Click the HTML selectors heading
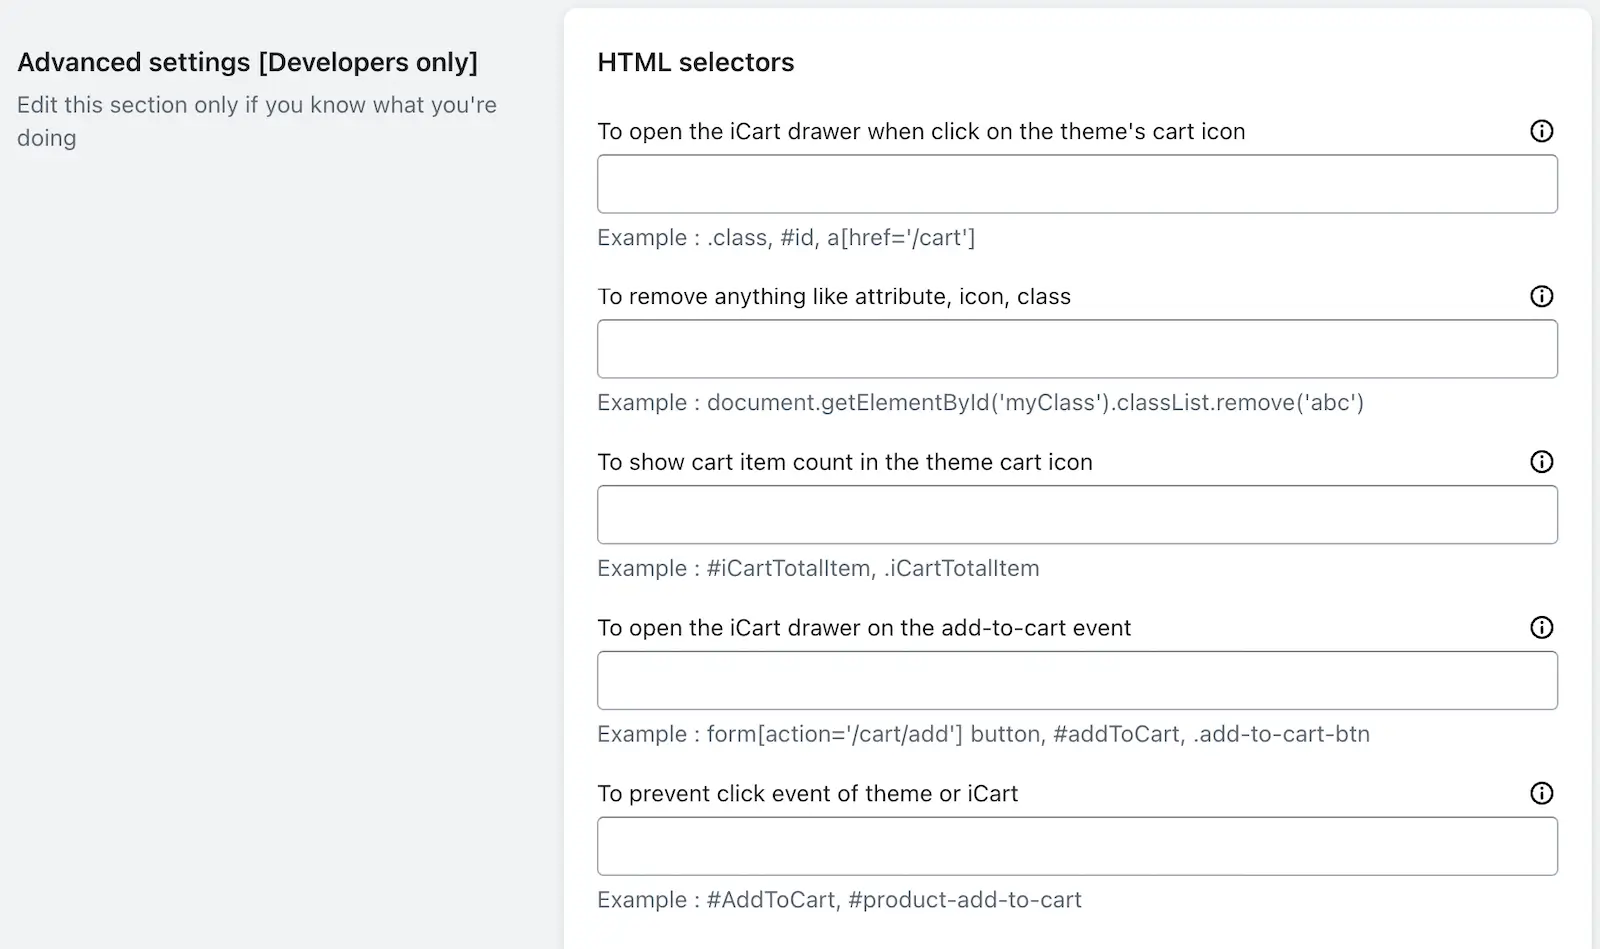Image resolution: width=1600 pixels, height=949 pixels. [696, 62]
